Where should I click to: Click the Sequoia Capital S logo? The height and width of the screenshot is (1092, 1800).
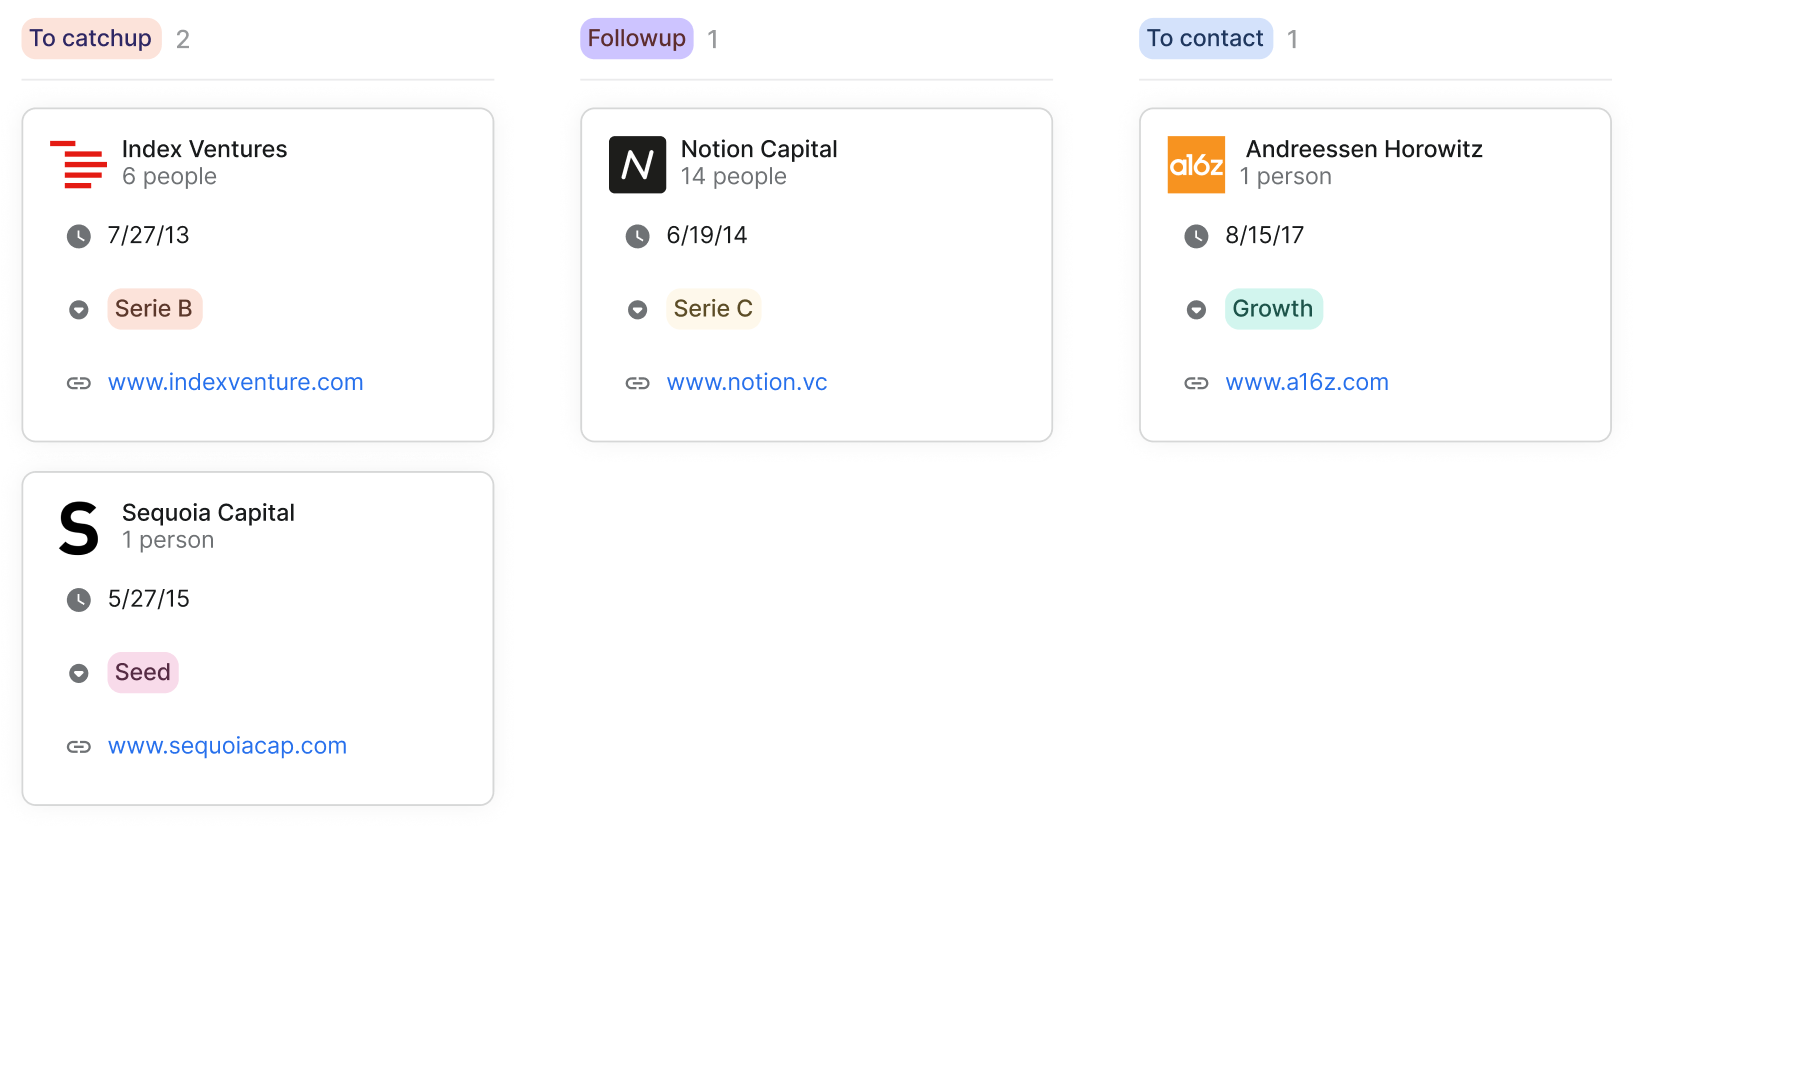78,528
